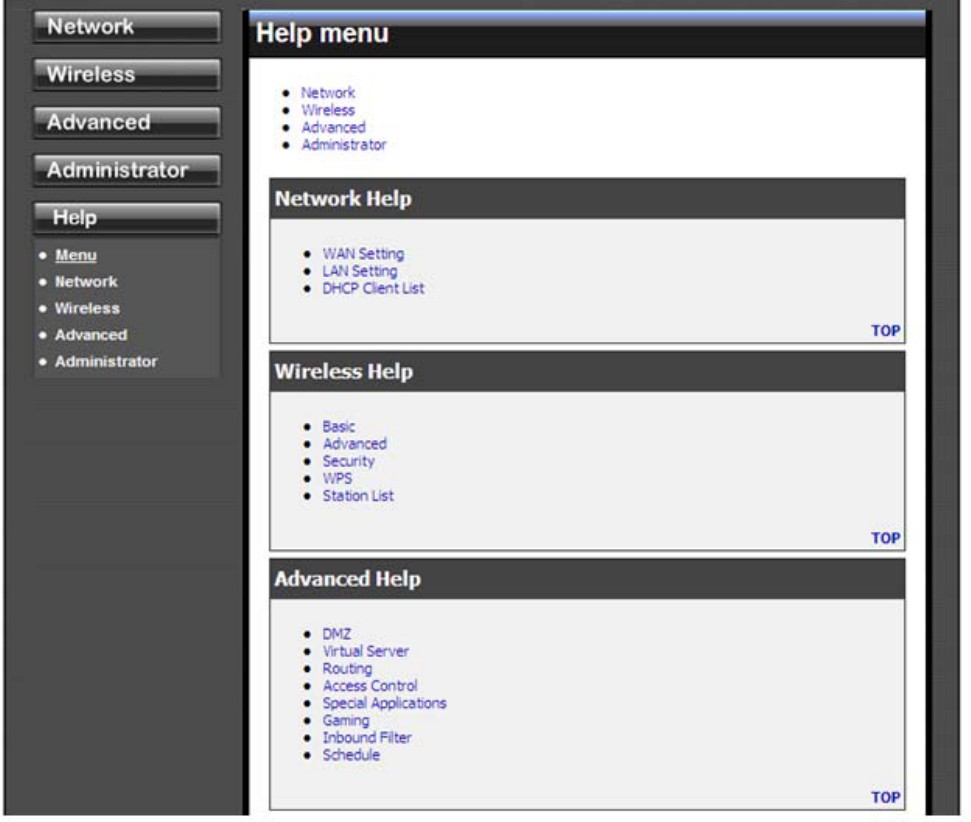Click the Advanced Help section heading
This screenshot has width=971, height=822.
(x=347, y=579)
